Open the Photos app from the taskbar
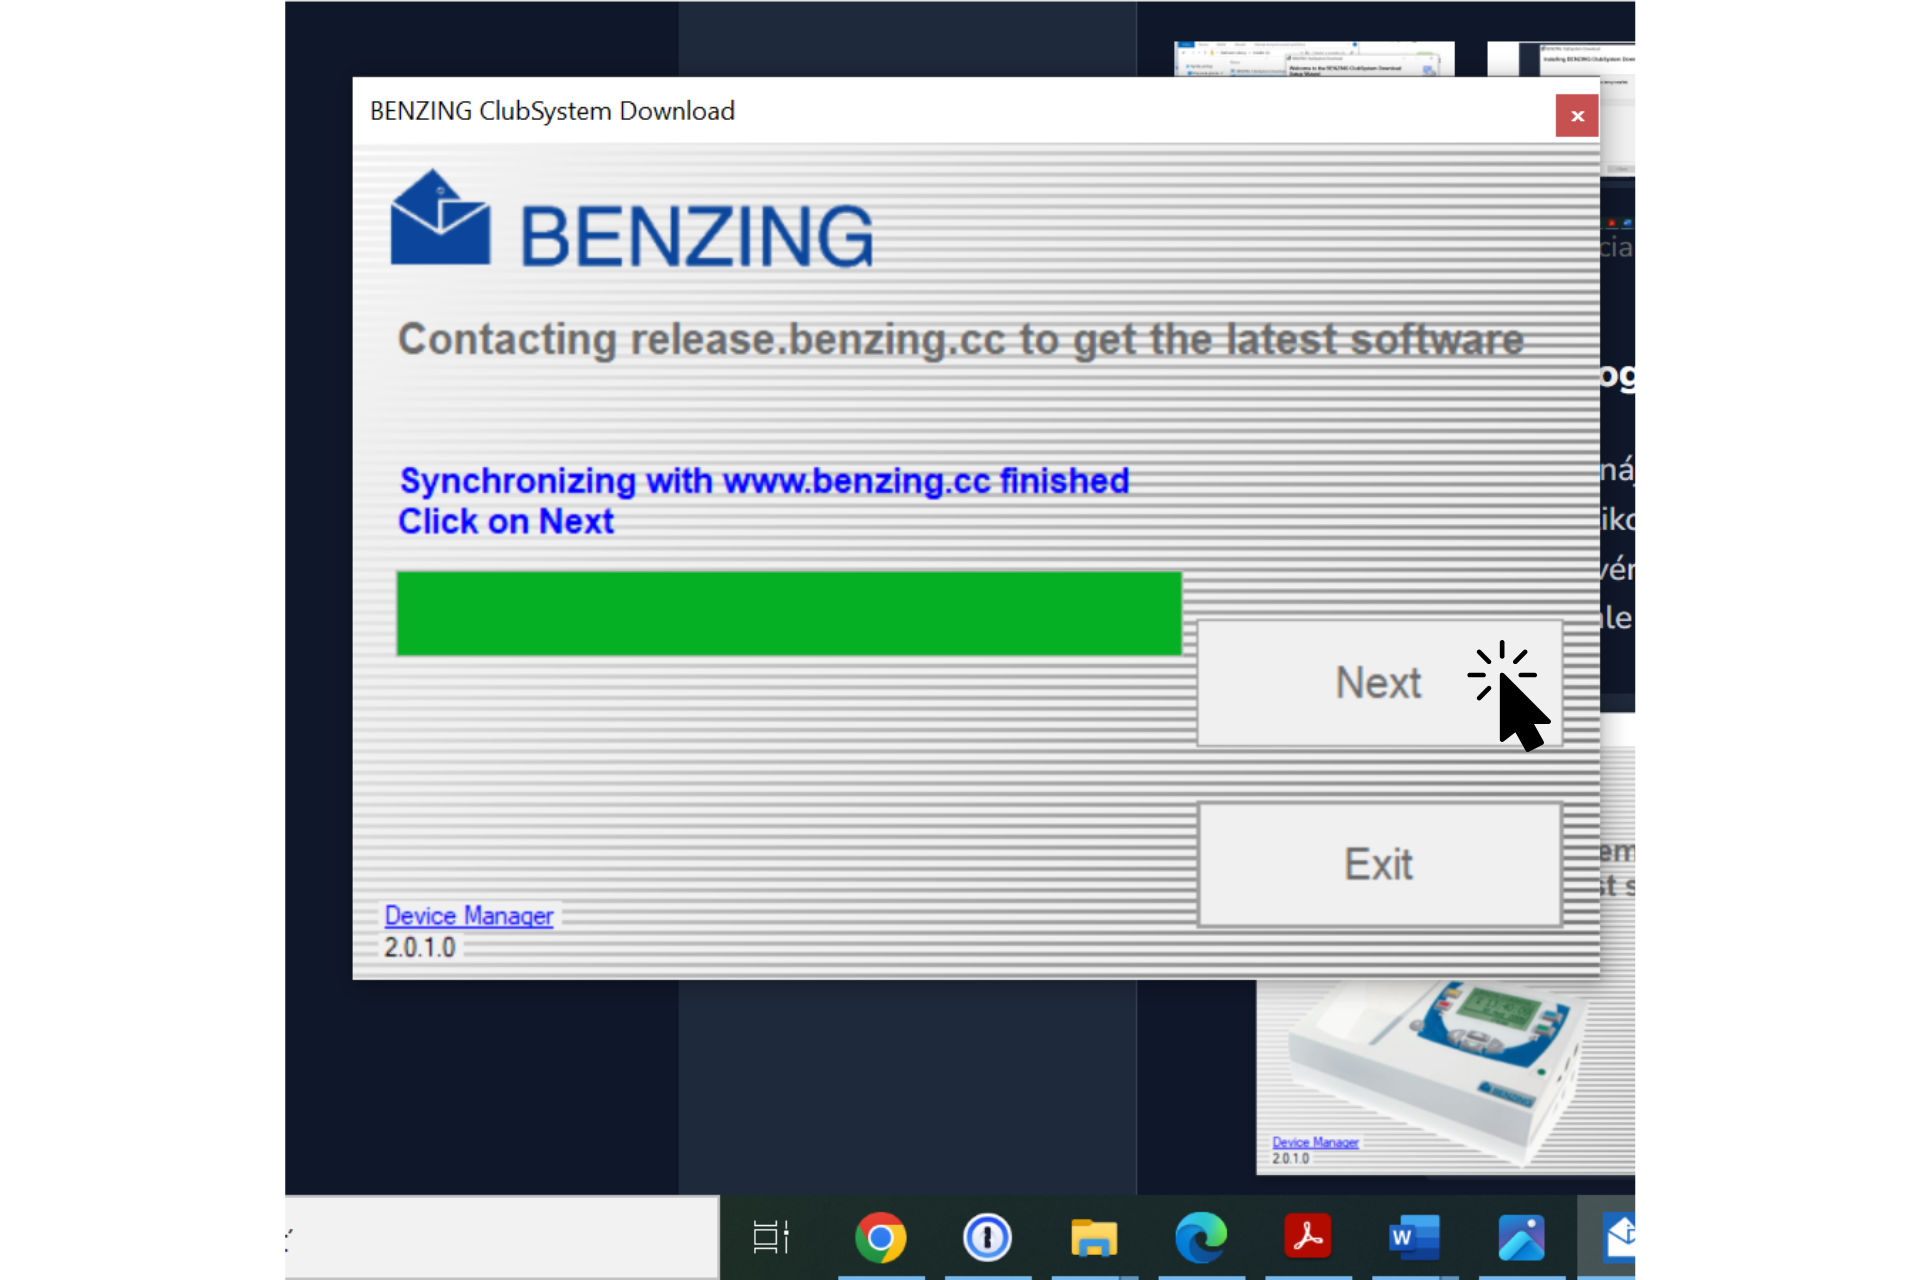 tap(1521, 1238)
